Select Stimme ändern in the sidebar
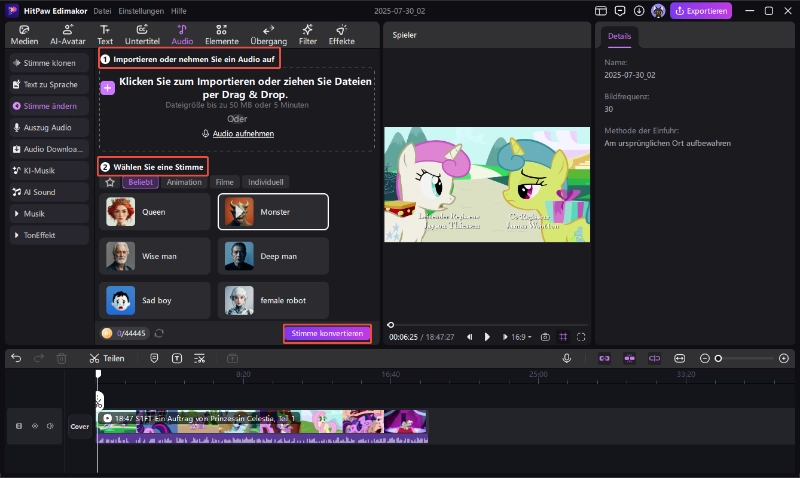 tap(49, 106)
